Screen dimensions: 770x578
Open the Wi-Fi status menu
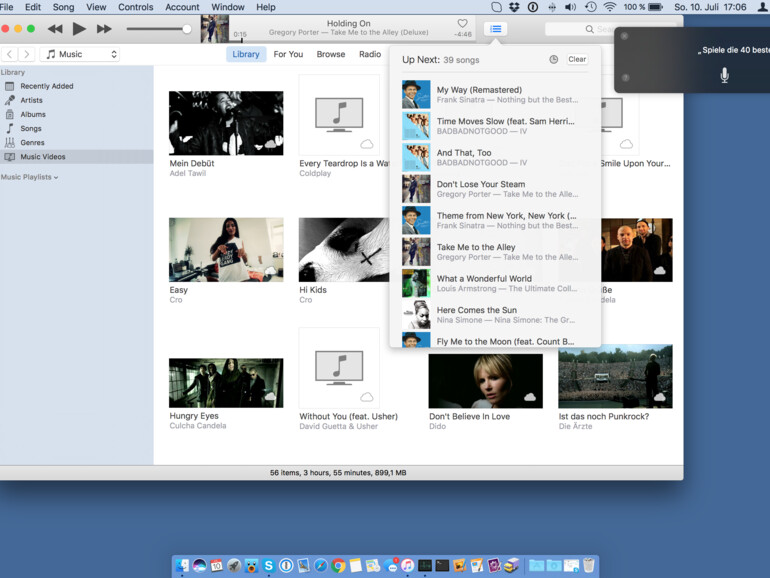pos(609,7)
